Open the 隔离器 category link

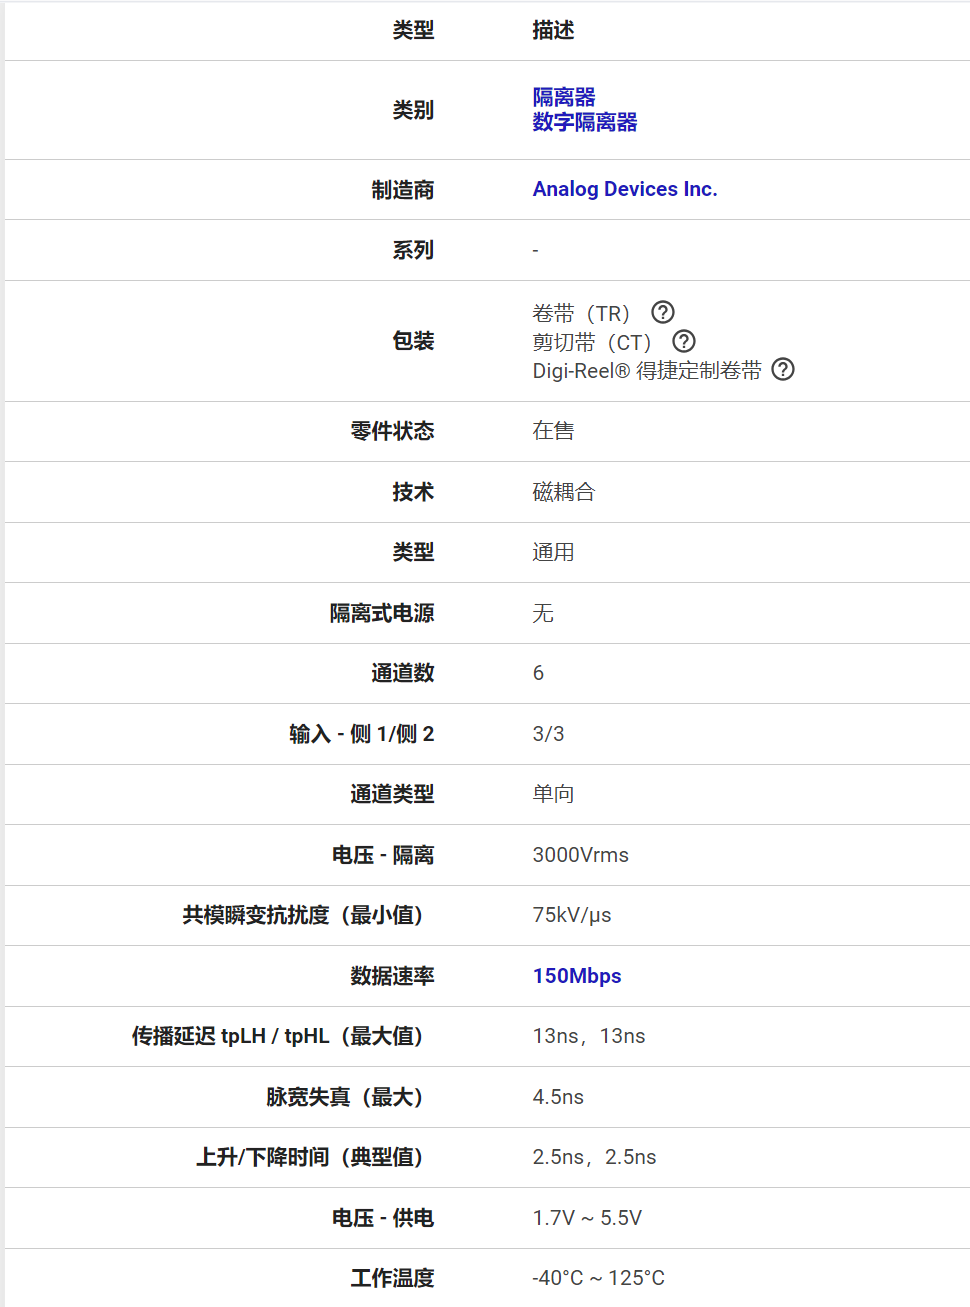click(564, 97)
